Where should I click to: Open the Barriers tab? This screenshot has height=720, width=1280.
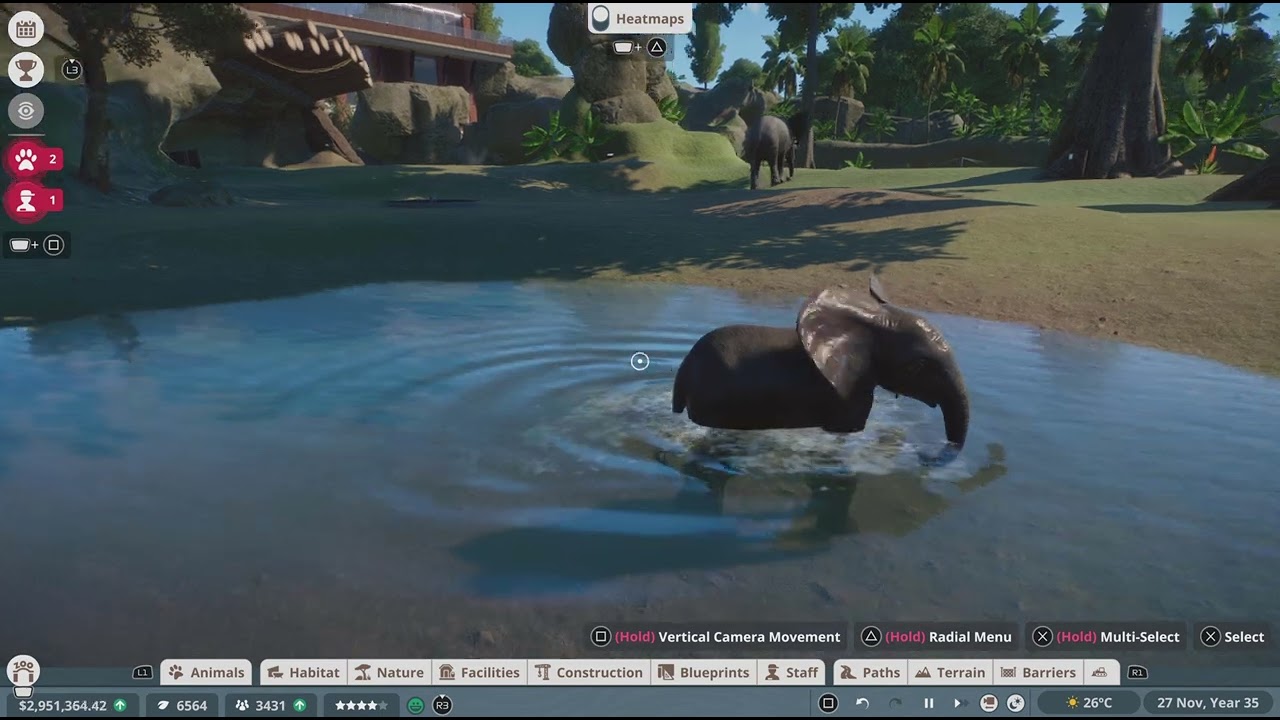[x=1038, y=672]
